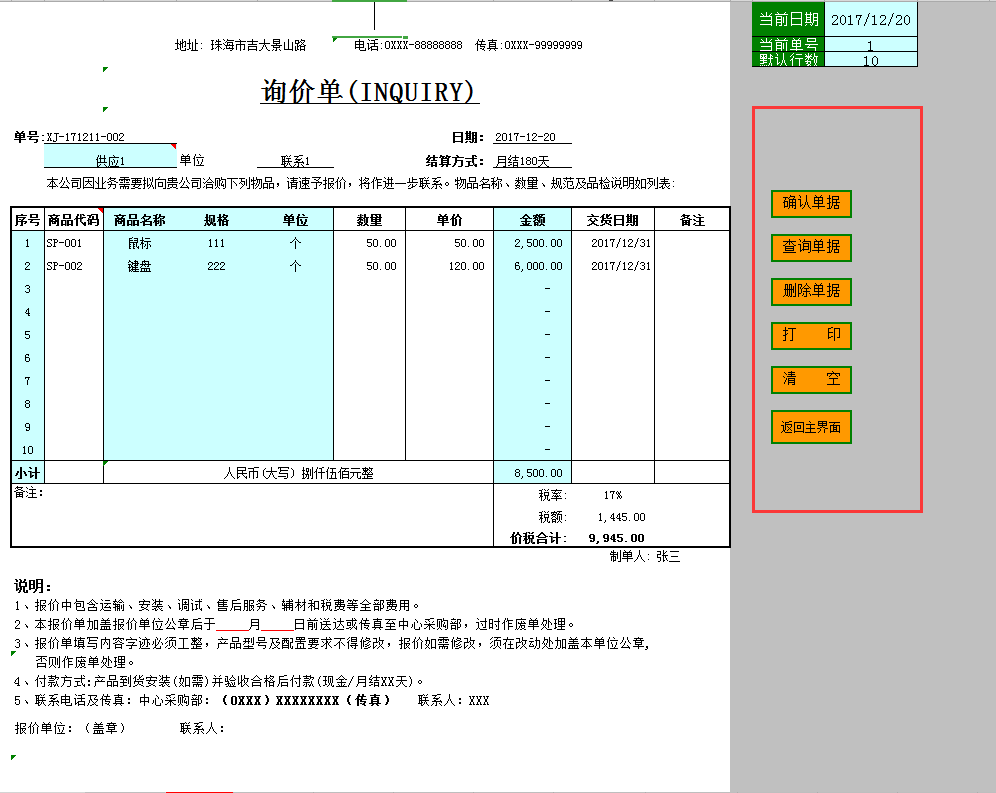This screenshot has height=793, width=996.
Task: Click 返回主界面 to return to main interface
Action: 811,427
